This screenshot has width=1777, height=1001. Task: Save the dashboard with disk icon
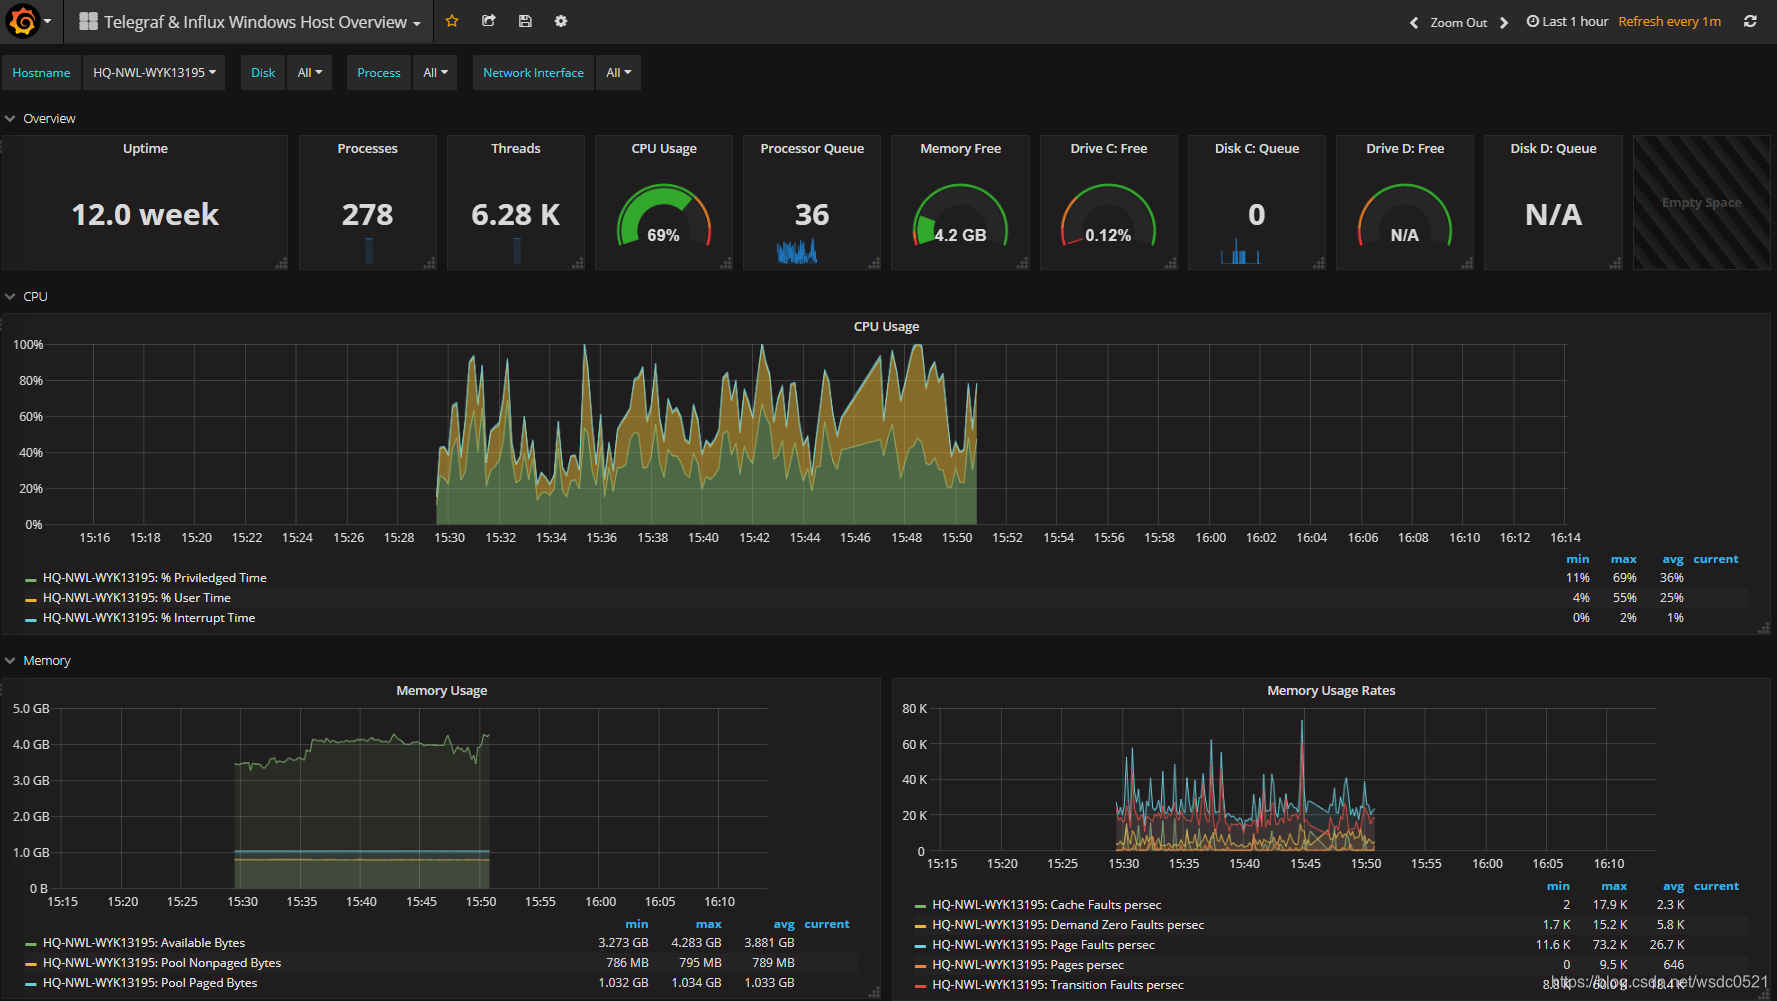525,21
